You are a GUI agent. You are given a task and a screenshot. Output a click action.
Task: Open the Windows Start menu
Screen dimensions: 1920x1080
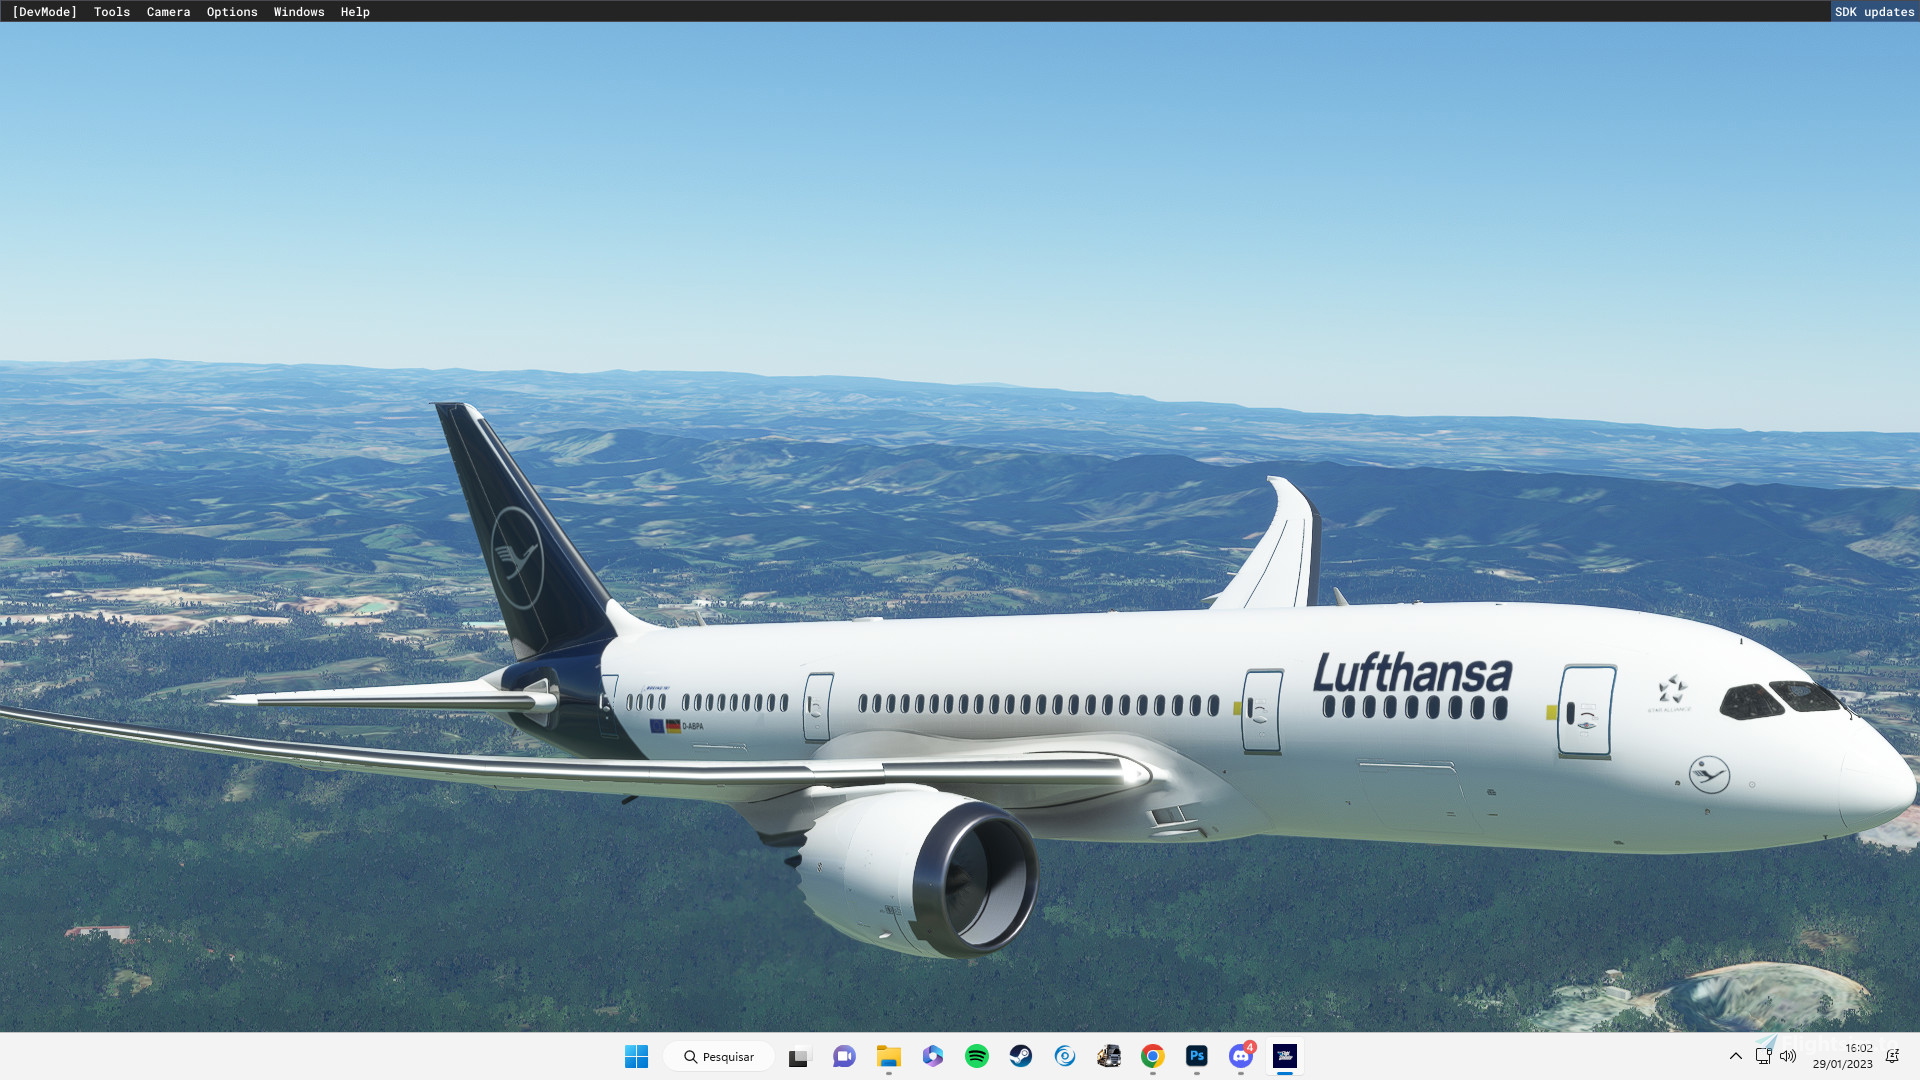(x=636, y=1056)
